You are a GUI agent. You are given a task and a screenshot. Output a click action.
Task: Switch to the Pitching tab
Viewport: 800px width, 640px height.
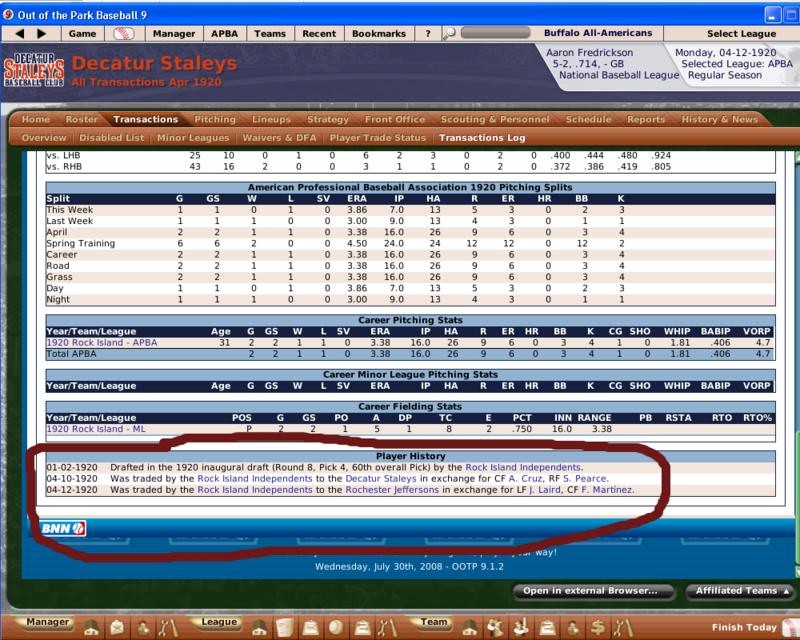pyautogui.click(x=215, y=119)
